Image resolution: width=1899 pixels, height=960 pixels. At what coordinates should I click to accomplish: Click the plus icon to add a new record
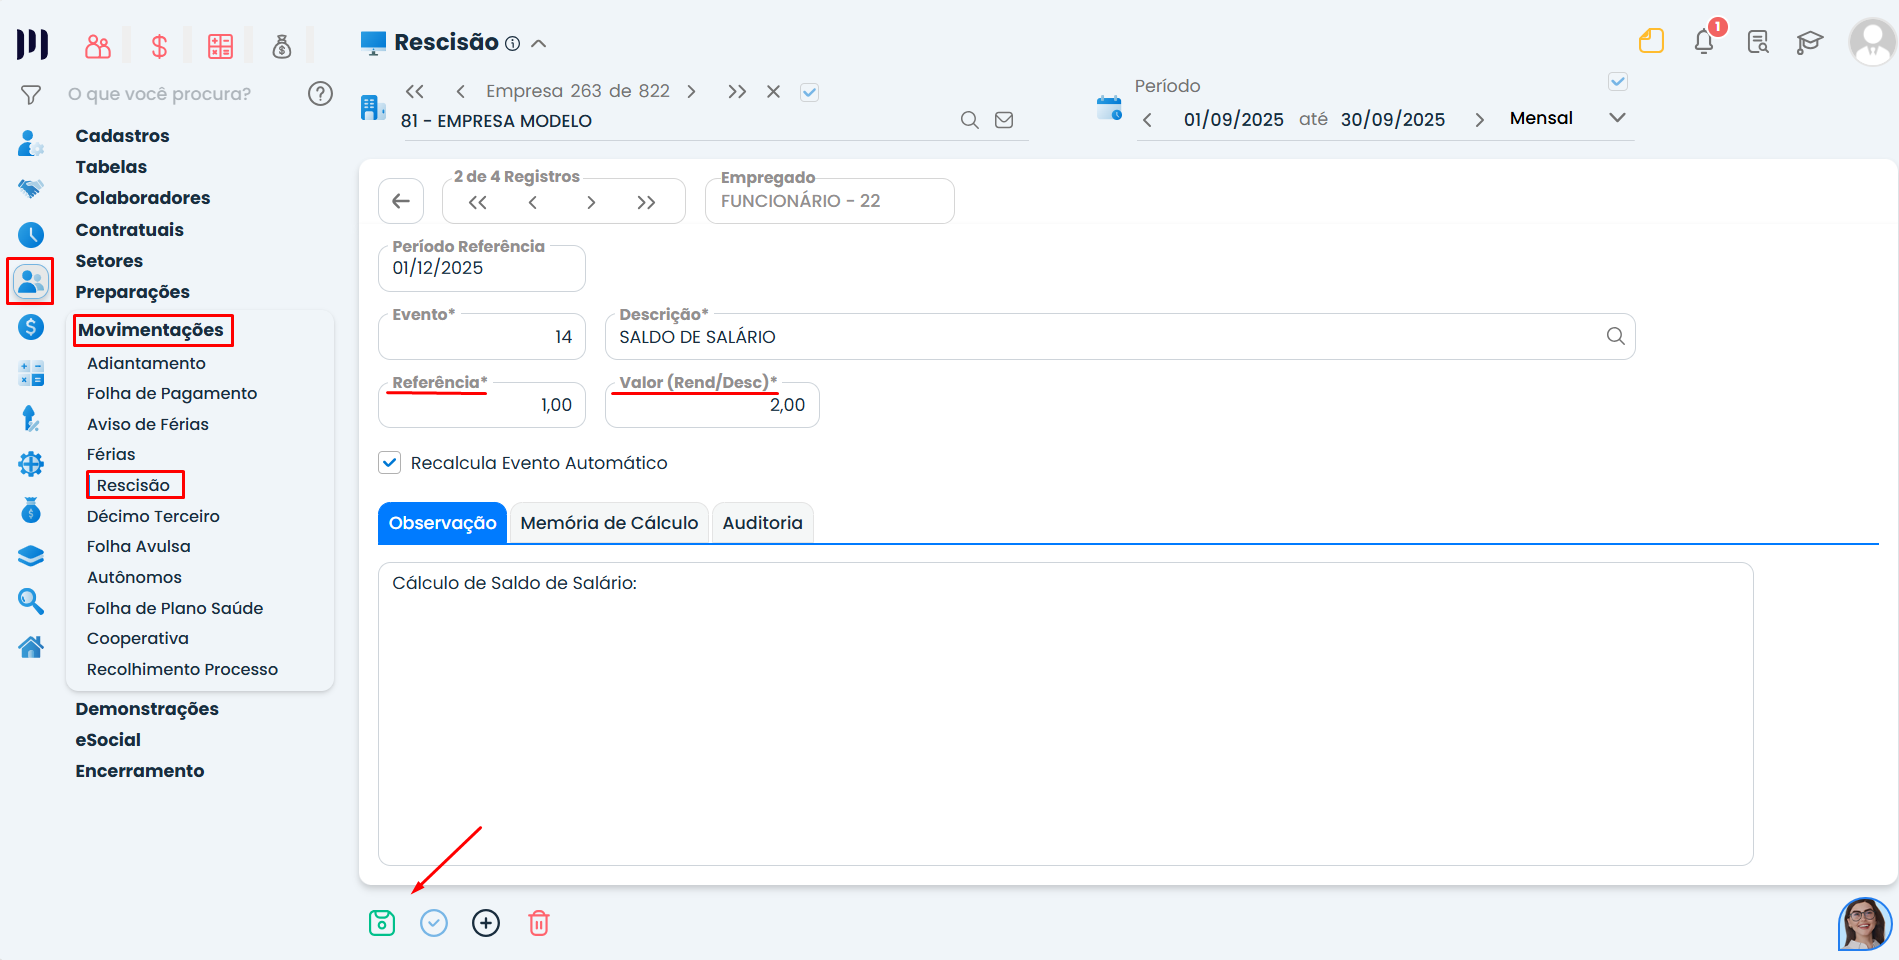486,923
